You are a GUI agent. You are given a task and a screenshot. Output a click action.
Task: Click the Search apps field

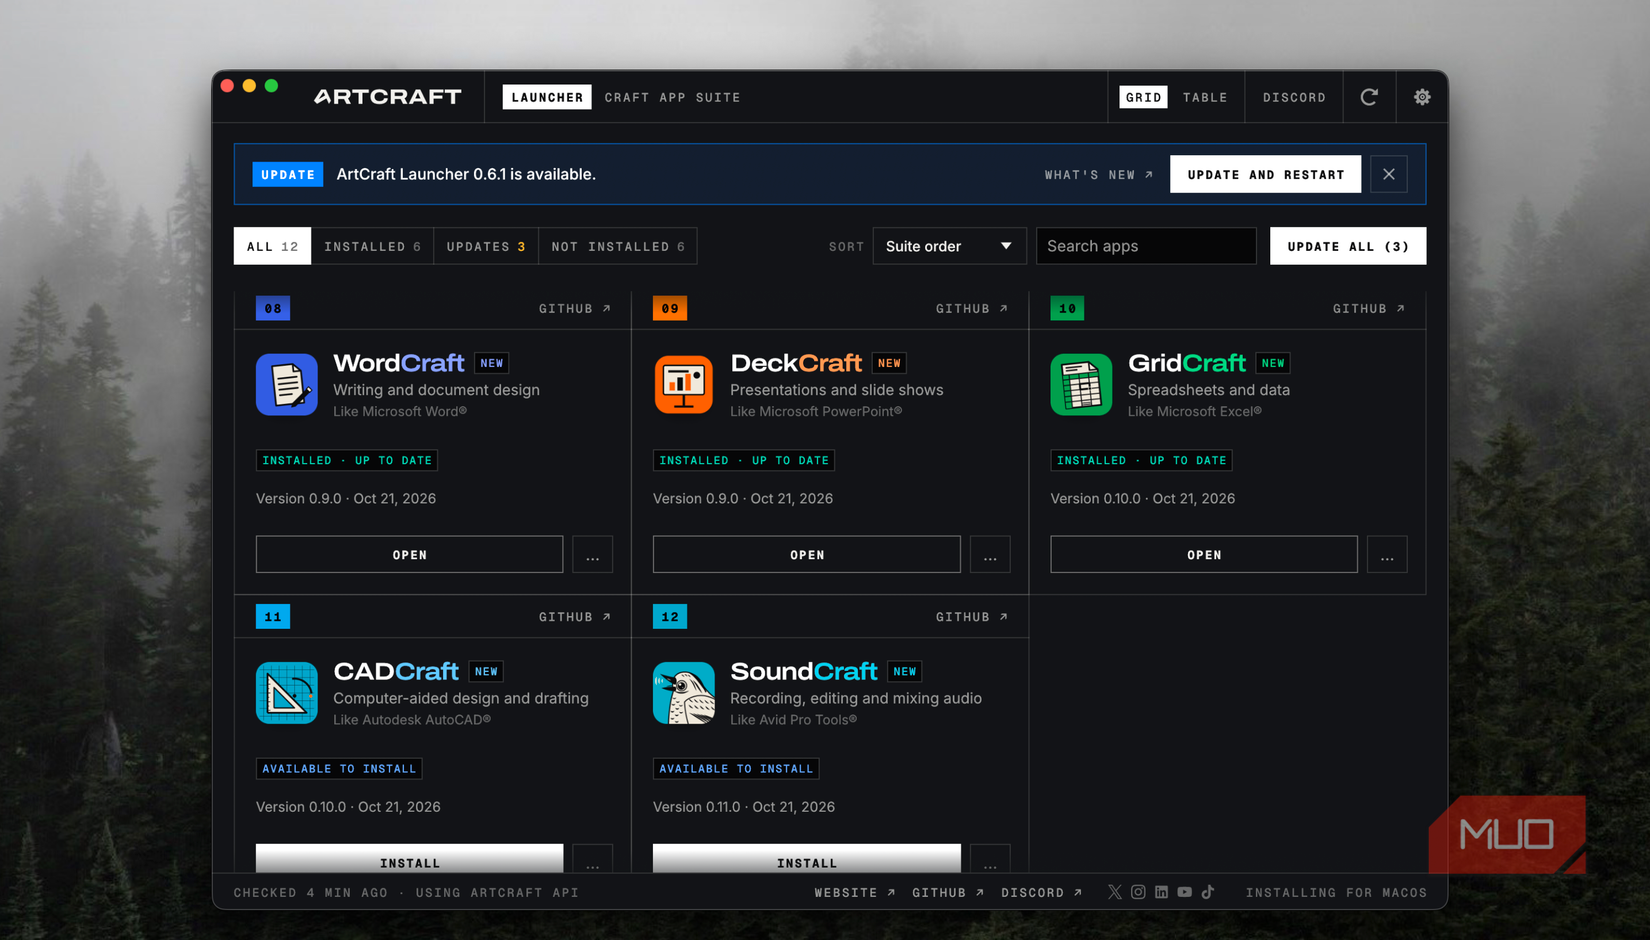click(1146, 246)
